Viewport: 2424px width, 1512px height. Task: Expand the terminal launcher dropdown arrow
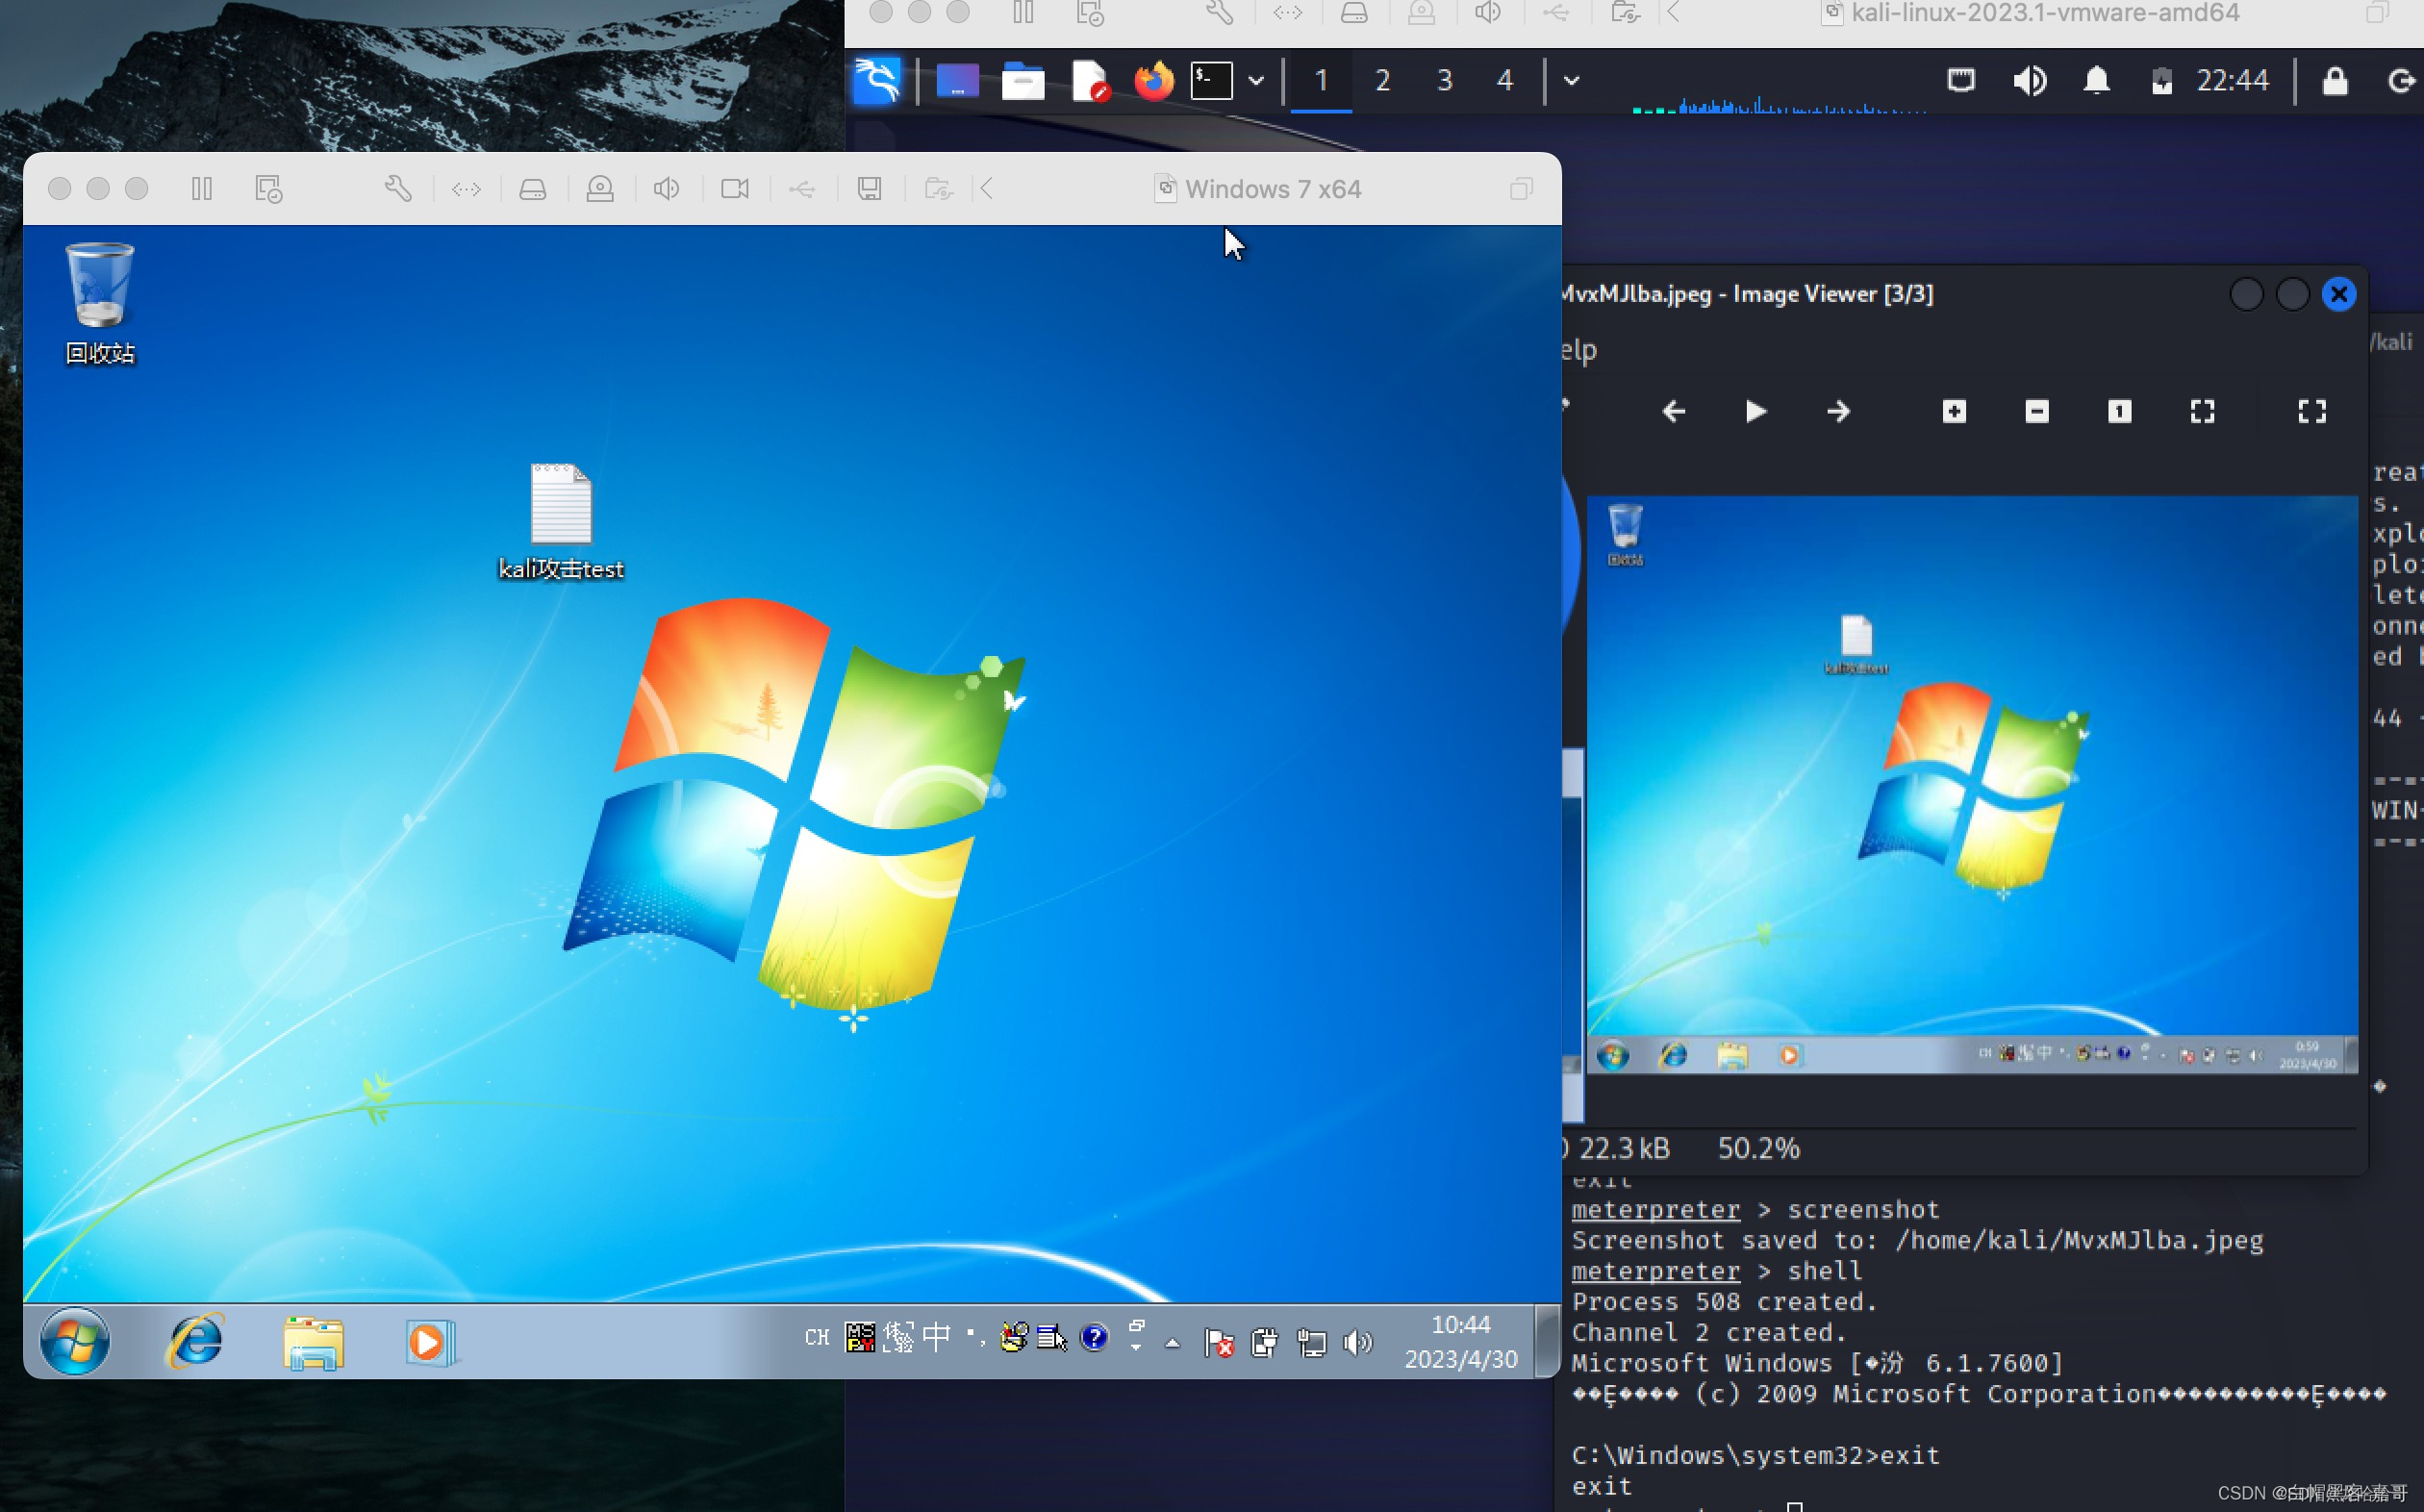(x=1256, y=81)
